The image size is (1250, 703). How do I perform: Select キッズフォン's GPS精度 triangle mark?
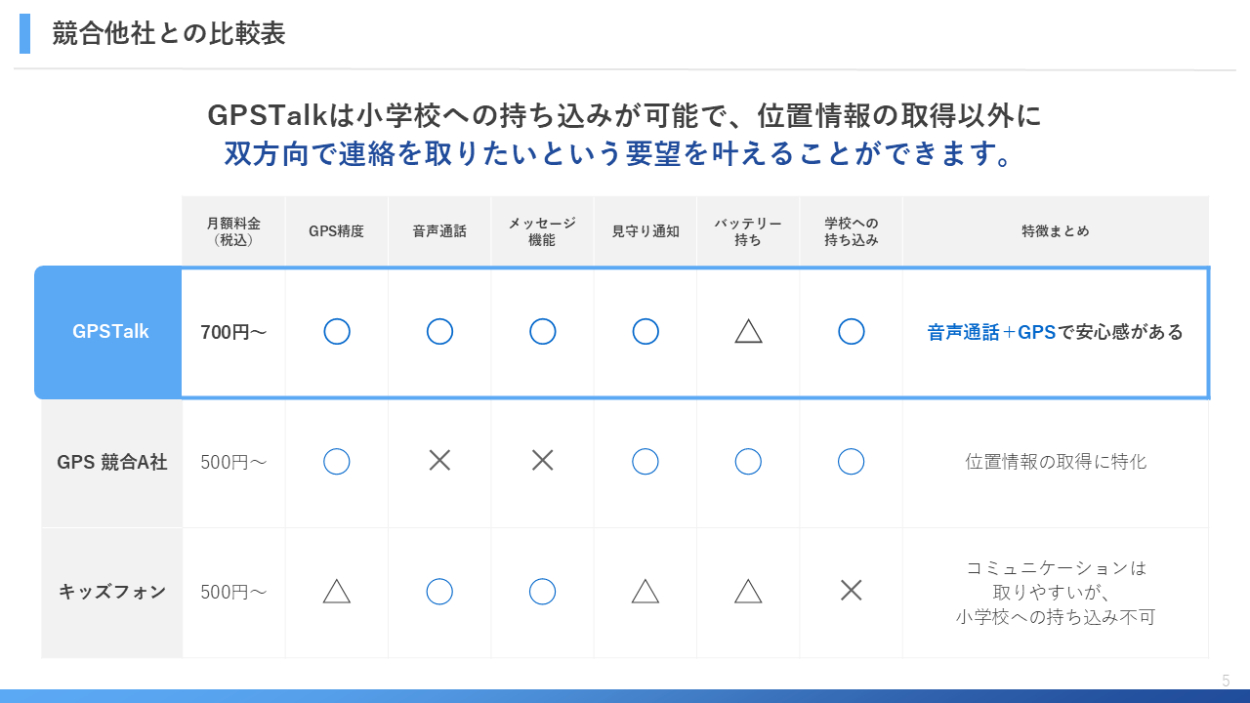point(337,592)
